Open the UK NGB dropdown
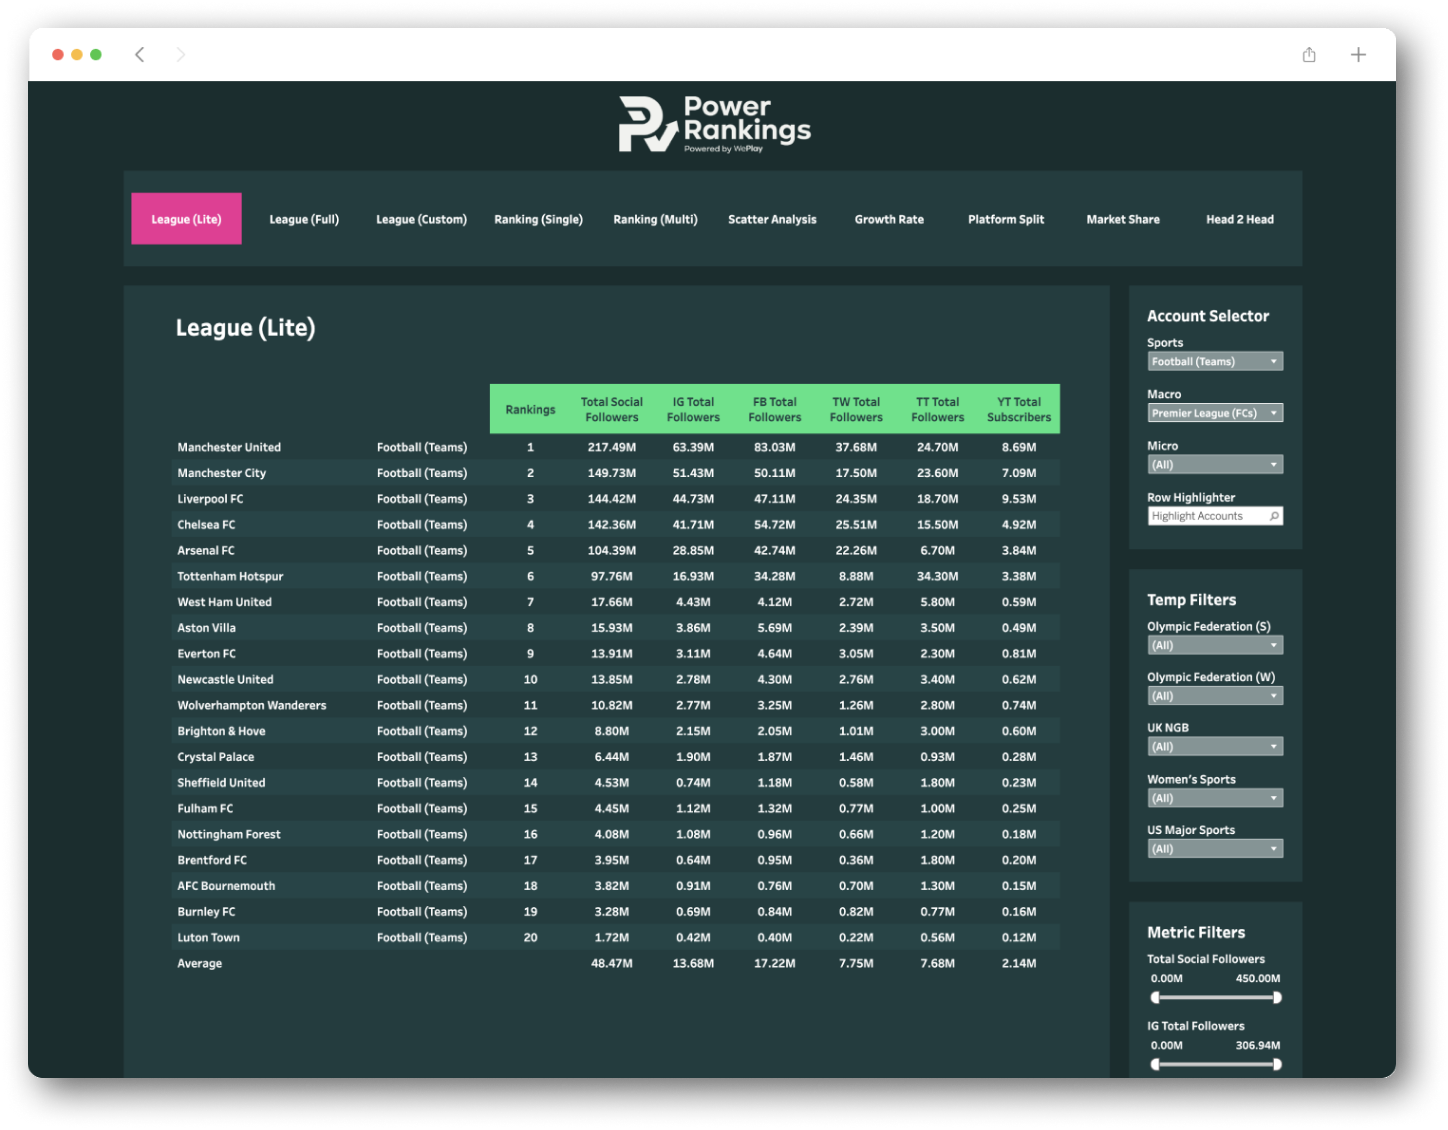Screen dimensions: 1448x1130 tap(1215, 747)
